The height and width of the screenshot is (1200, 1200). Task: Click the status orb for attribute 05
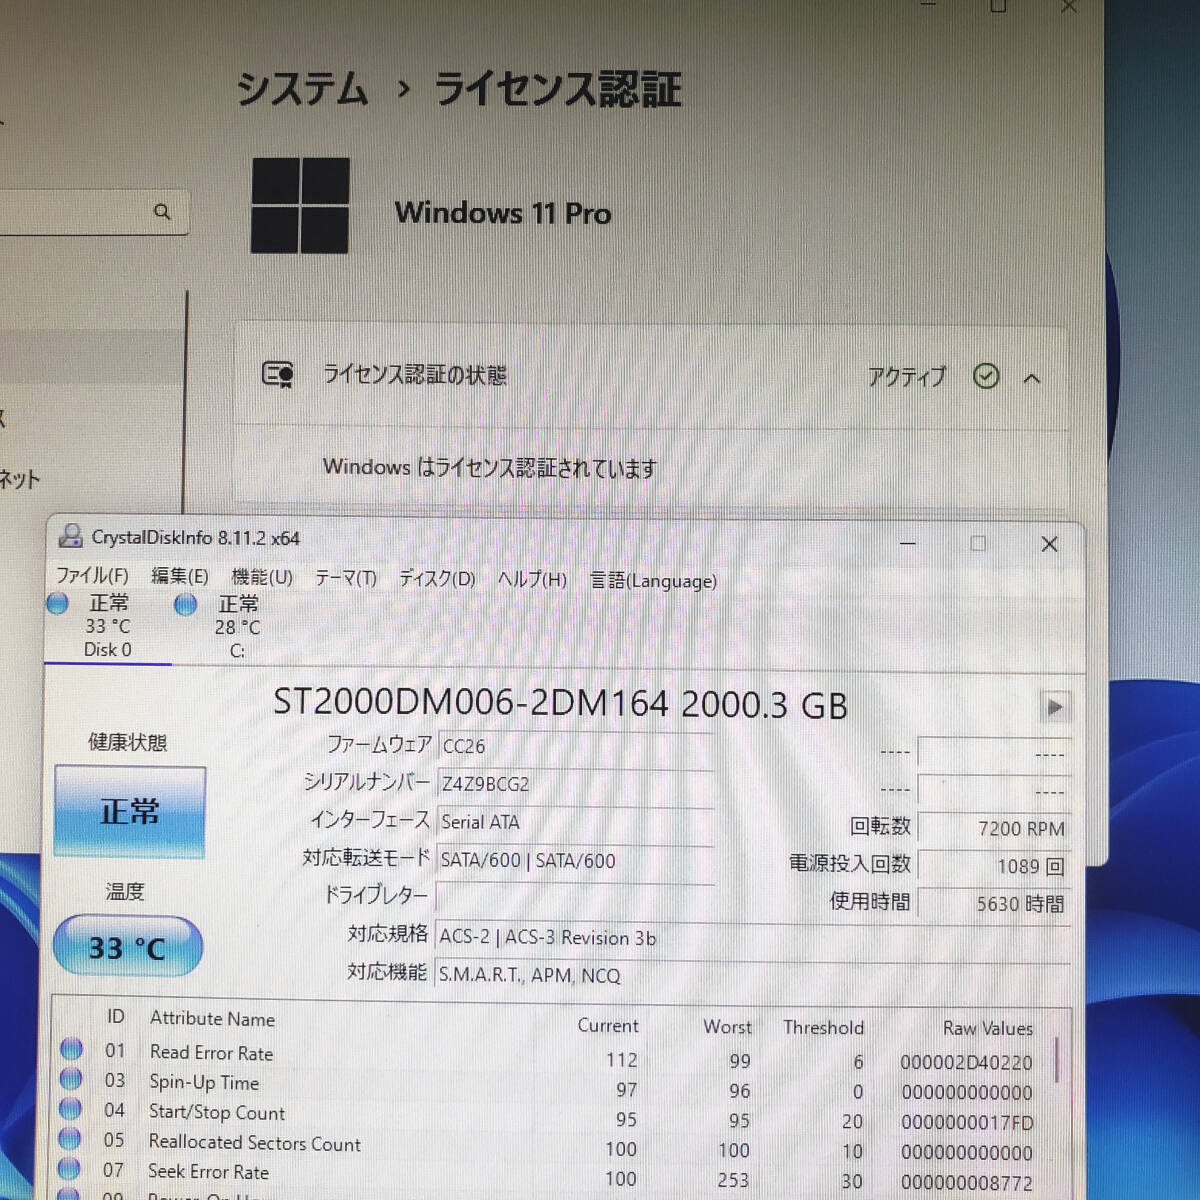[69, 1138]
